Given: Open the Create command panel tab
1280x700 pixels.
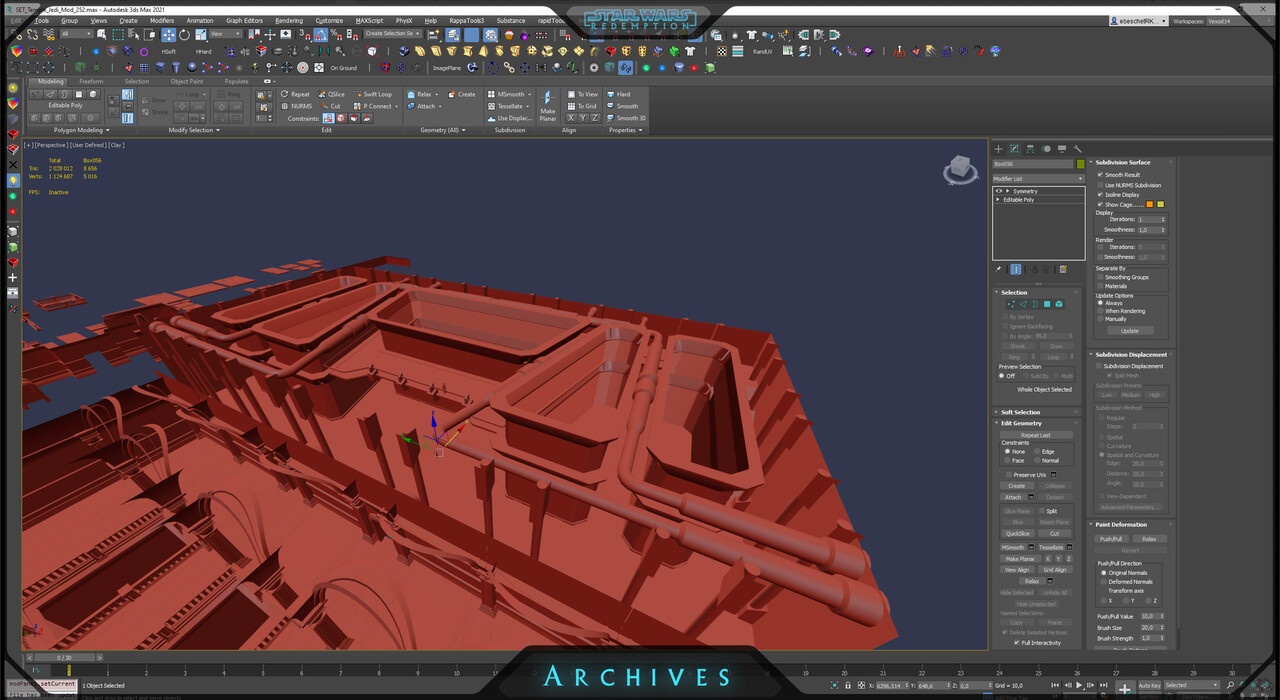Looking at the screenshot, I should pyautogui.click(x=998, y=149).
